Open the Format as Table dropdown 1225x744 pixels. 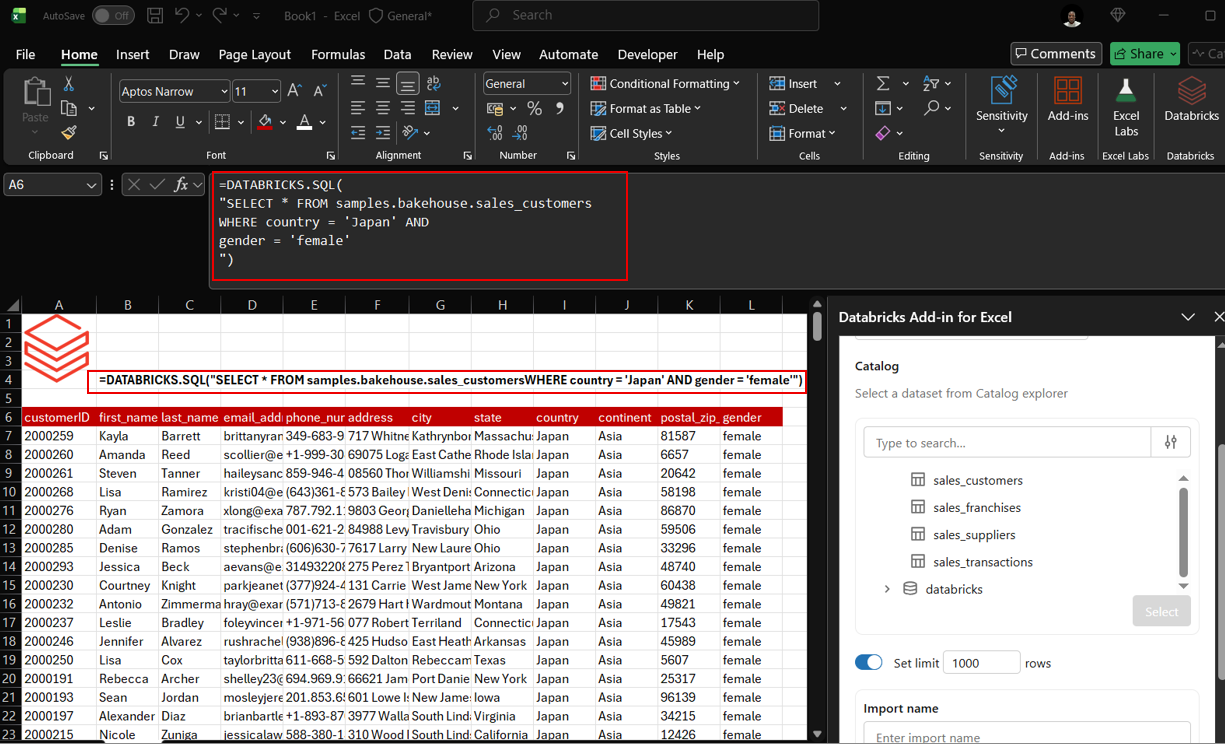(646, 108)
